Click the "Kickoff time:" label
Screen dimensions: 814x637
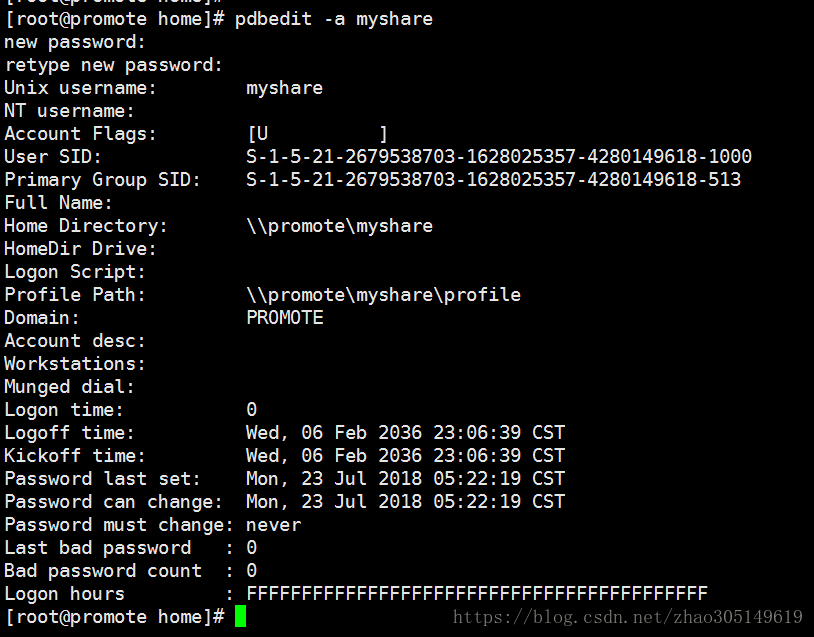point(75,456)
